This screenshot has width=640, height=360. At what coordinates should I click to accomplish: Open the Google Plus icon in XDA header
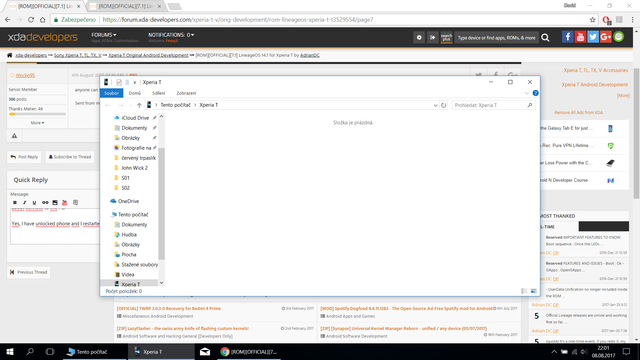tap(606, 37)
